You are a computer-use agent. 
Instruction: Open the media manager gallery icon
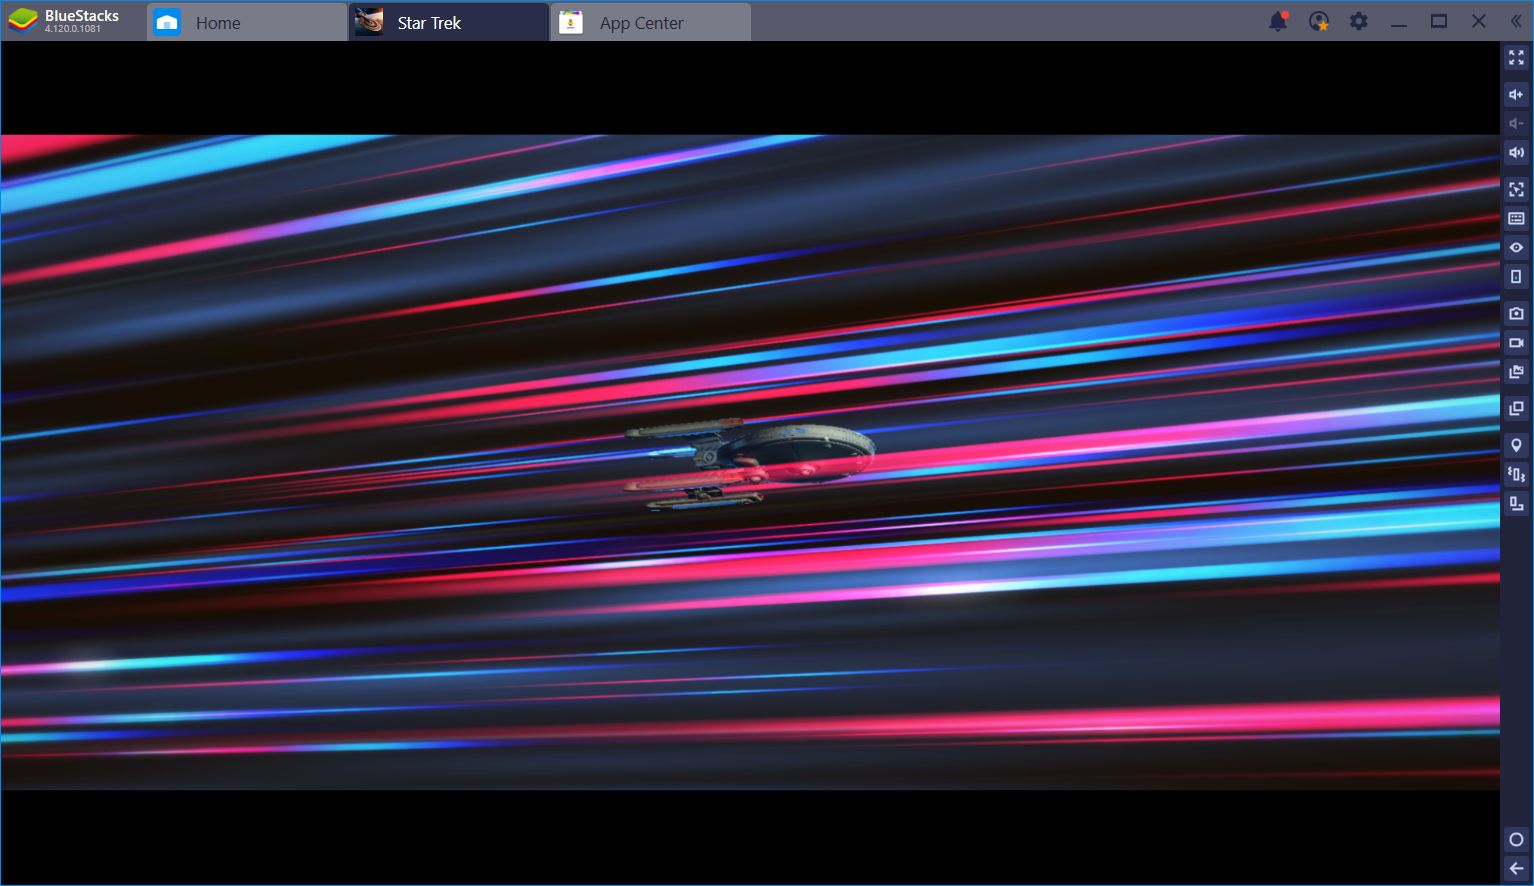pos(1516,372)
